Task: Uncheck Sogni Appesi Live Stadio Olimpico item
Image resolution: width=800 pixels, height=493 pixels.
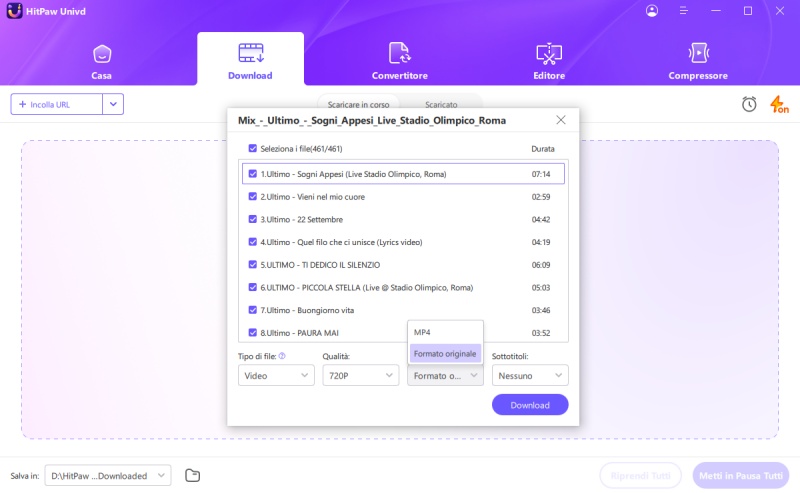Action: click(253, 174)
